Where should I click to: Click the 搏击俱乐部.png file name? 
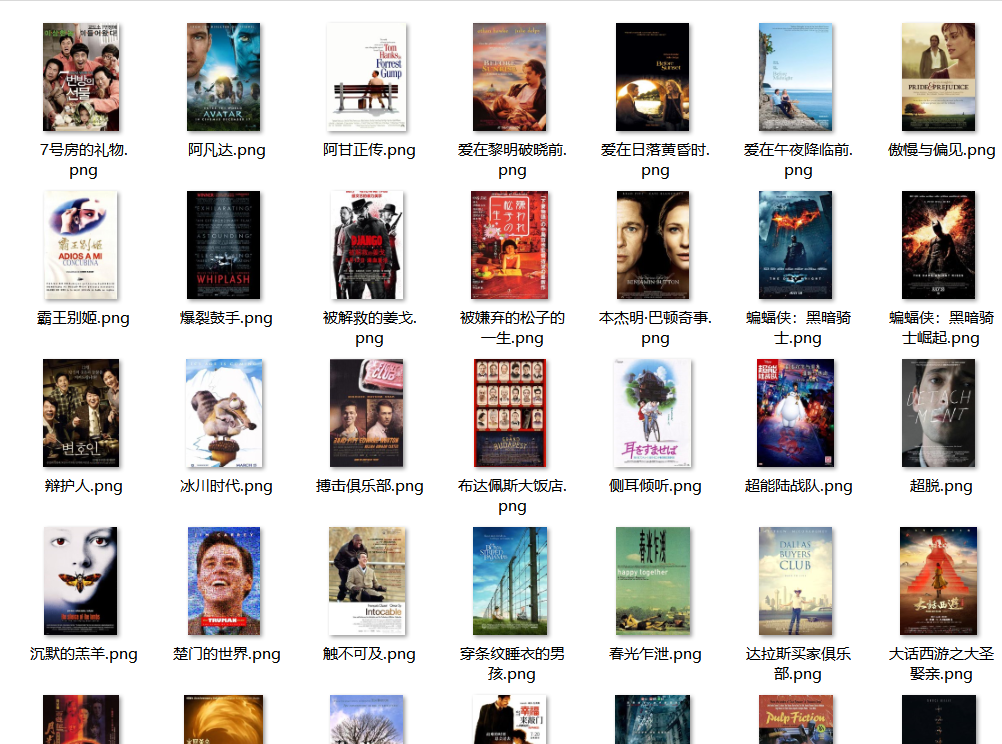(369, 486)
